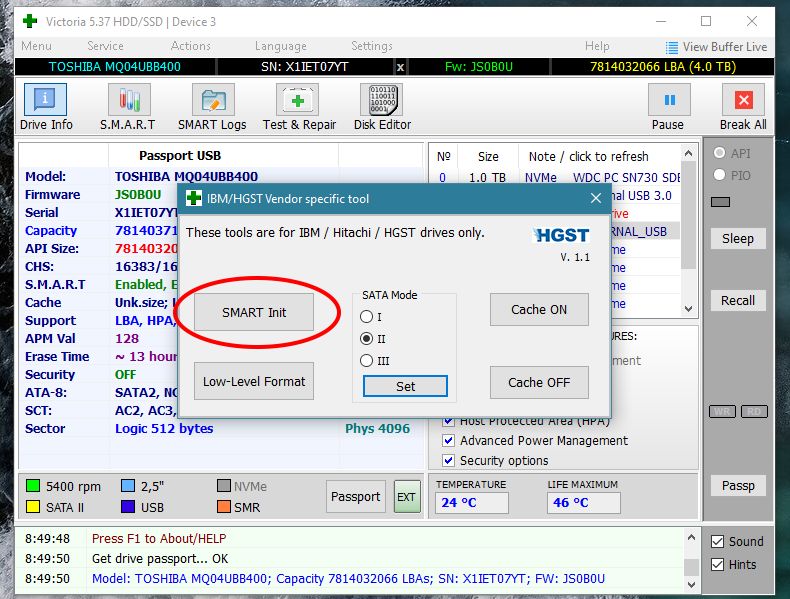Select device 0 row WDC PC SN730
The height and width of the screenshot is (599, 790).
[x=557, y=178]
